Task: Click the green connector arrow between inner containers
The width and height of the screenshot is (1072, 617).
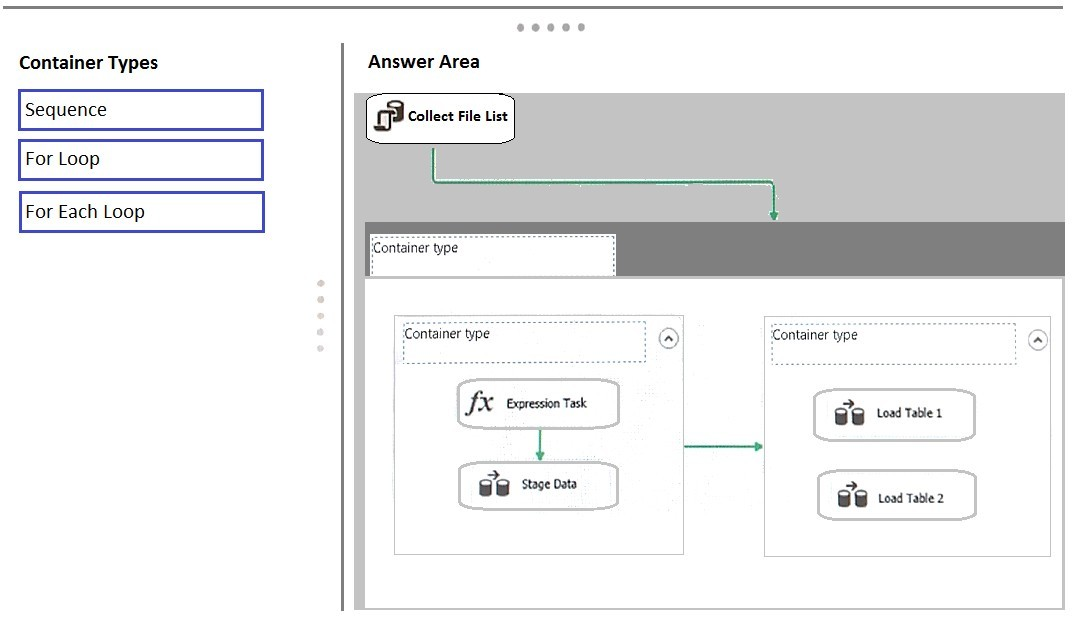Action: (723, 447)
